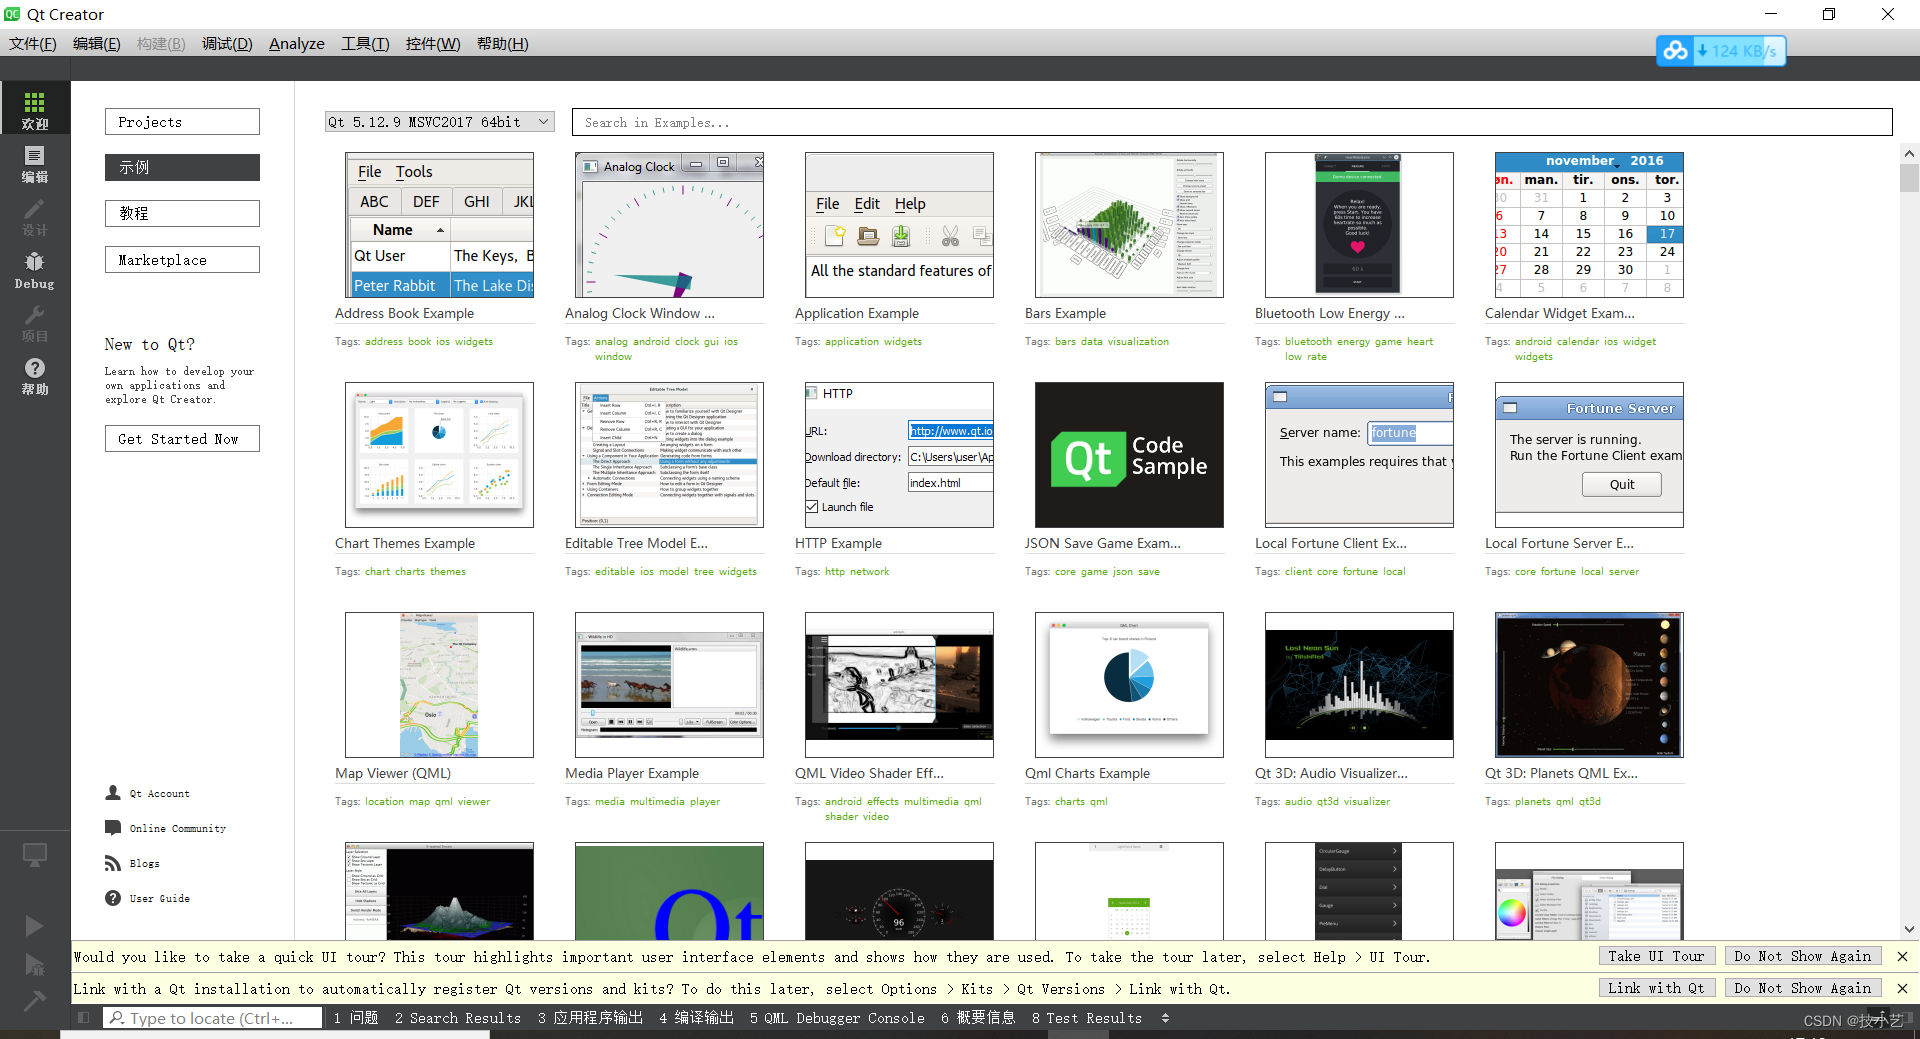The height and width of the screenshot is (1039, 1920).
Task: Click the Link with Qt button
Action: [x=1656, y=988]
